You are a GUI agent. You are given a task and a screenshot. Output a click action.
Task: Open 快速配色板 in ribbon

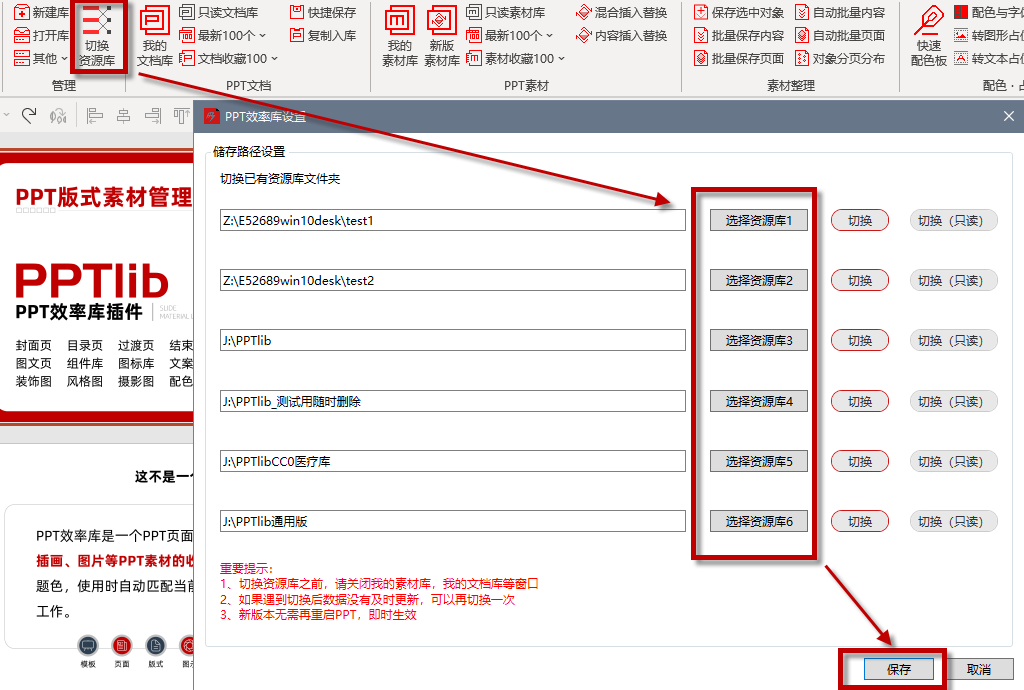929,35
